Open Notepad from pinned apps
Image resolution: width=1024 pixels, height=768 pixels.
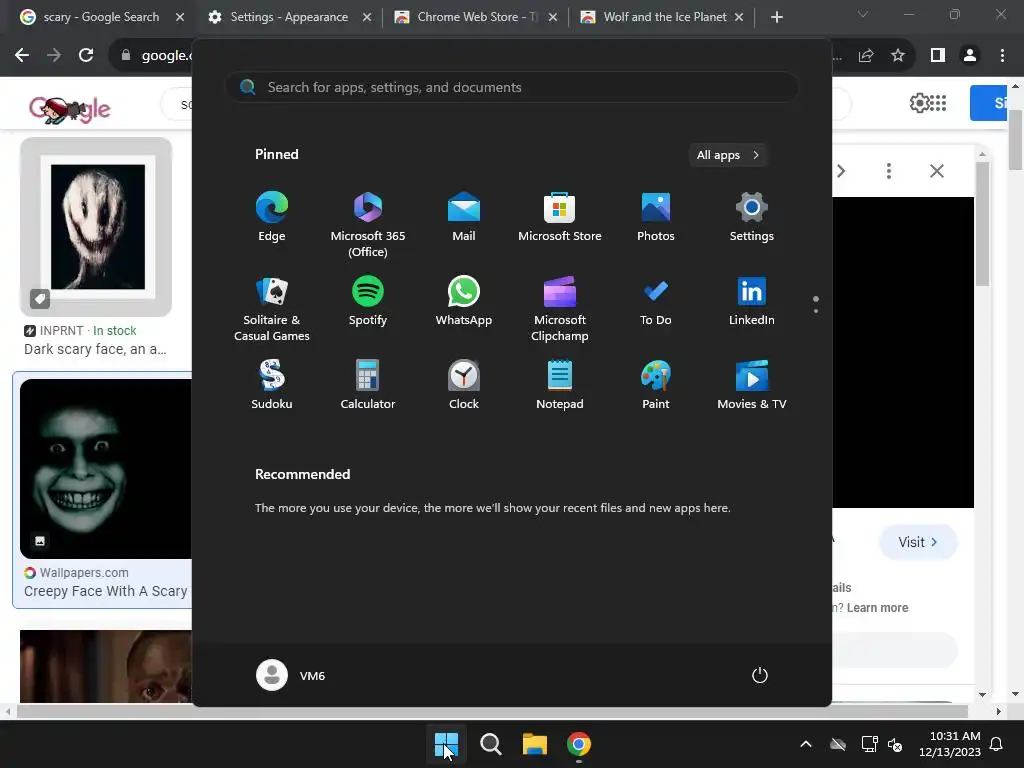[x=560, y=385]
